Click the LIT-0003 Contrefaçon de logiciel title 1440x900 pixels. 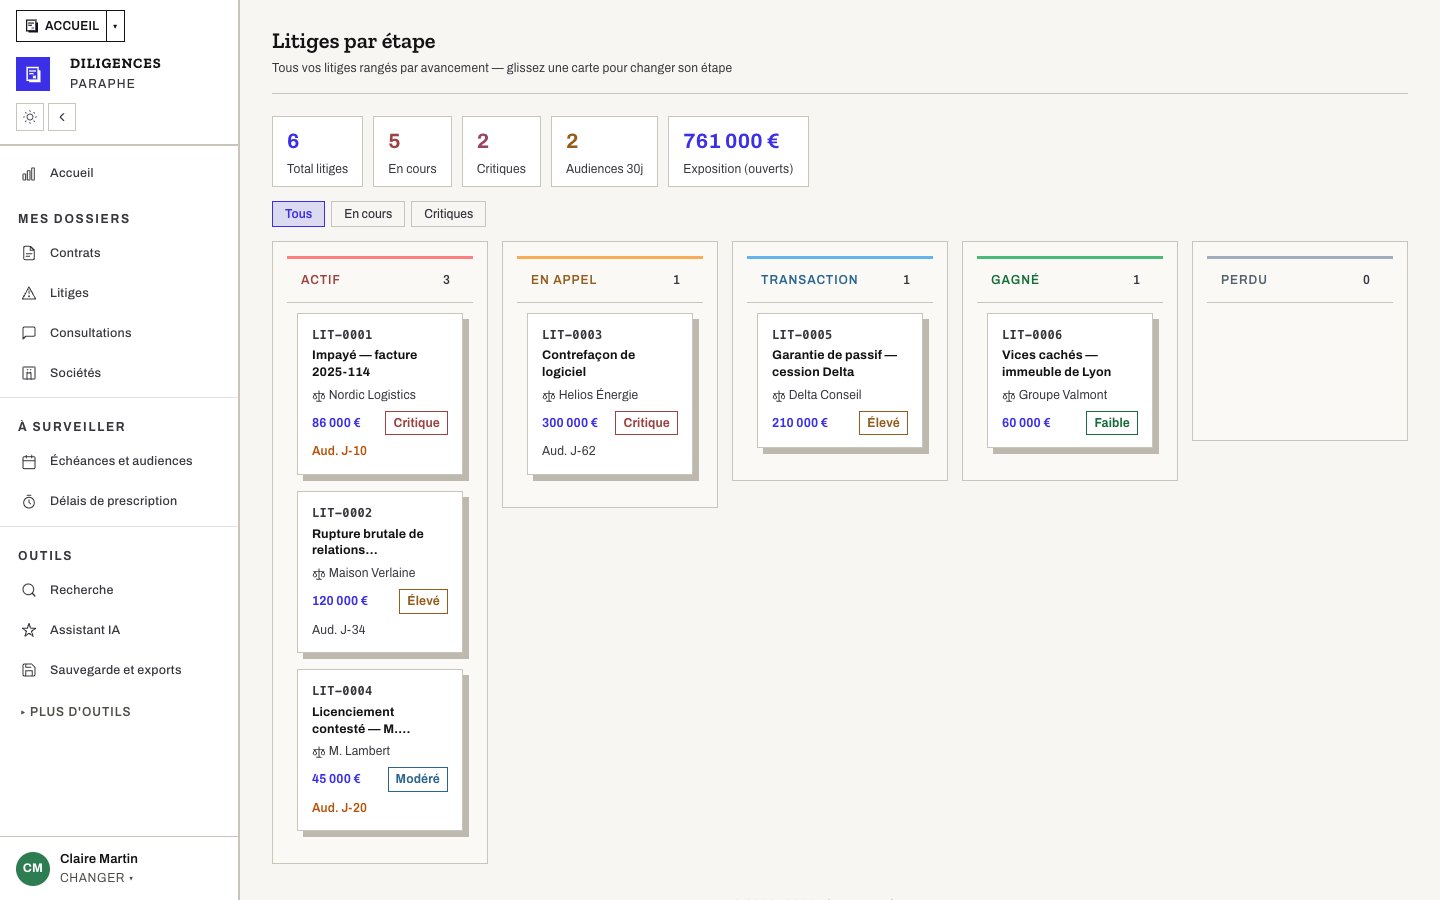click(588, 363)
